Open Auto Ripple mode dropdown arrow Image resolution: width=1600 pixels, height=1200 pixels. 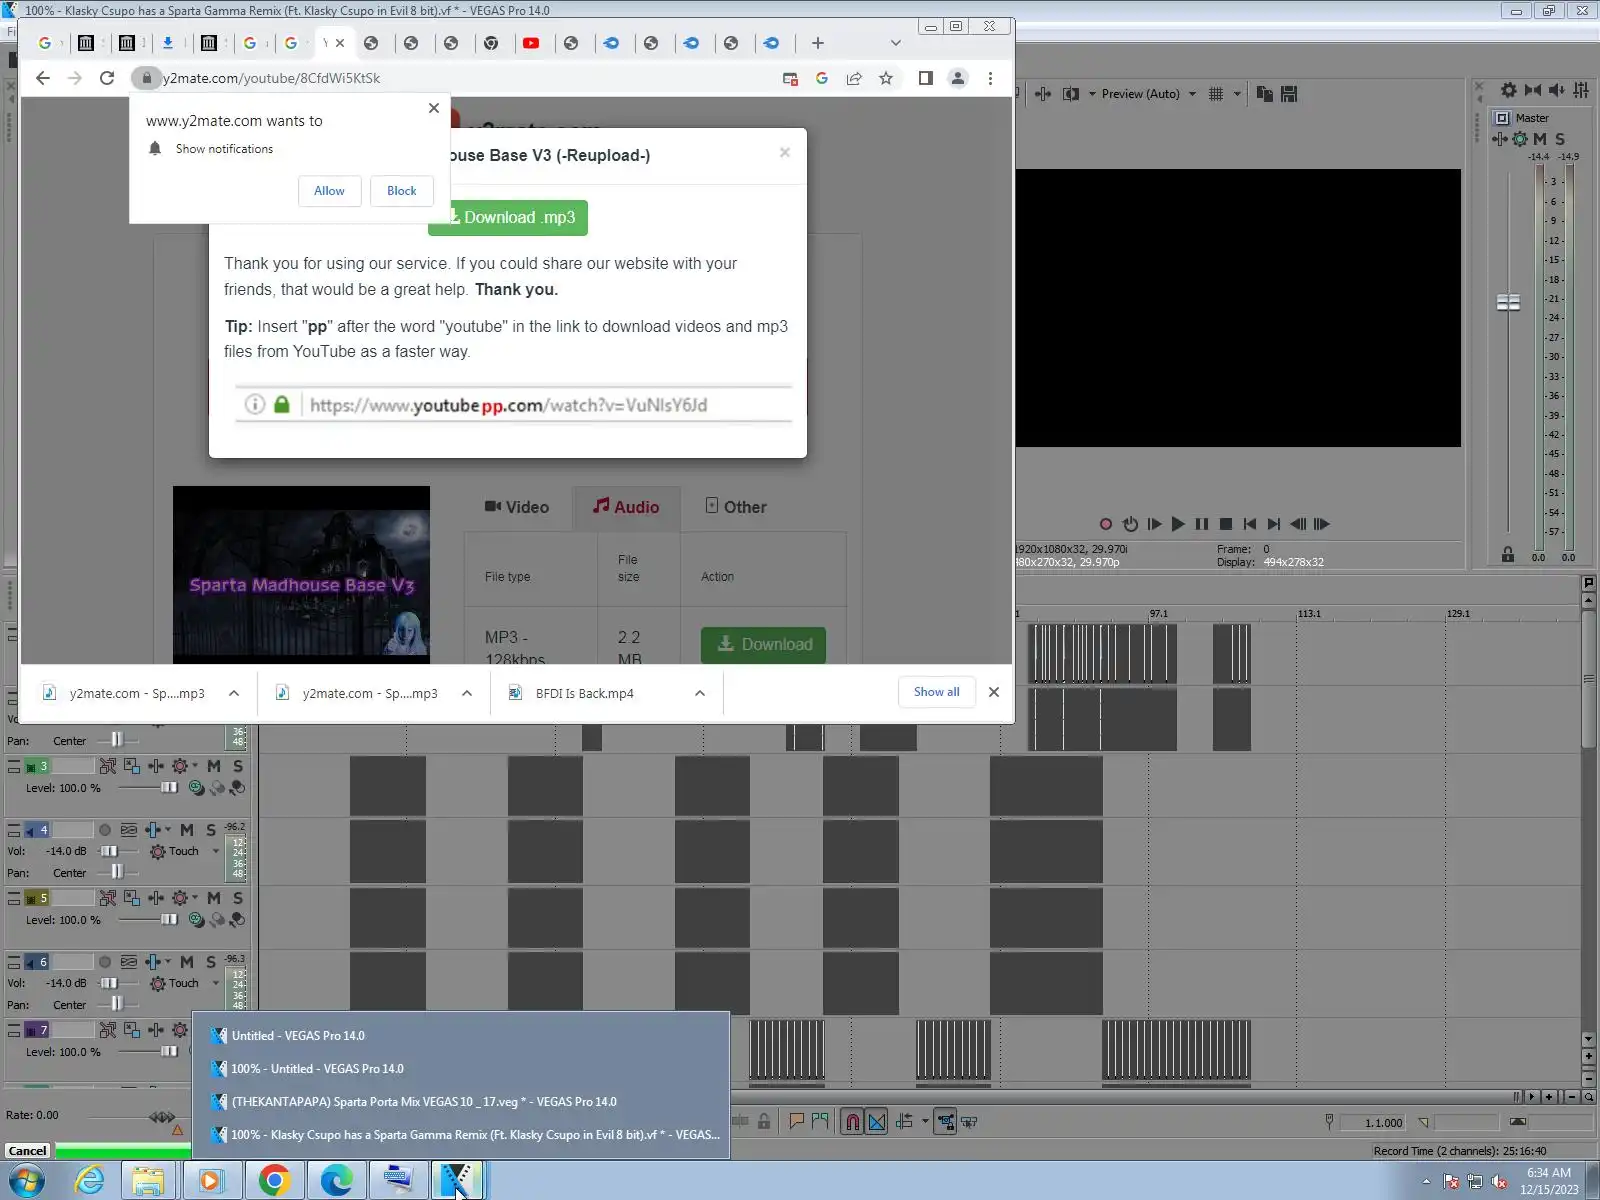point(925,1122)
